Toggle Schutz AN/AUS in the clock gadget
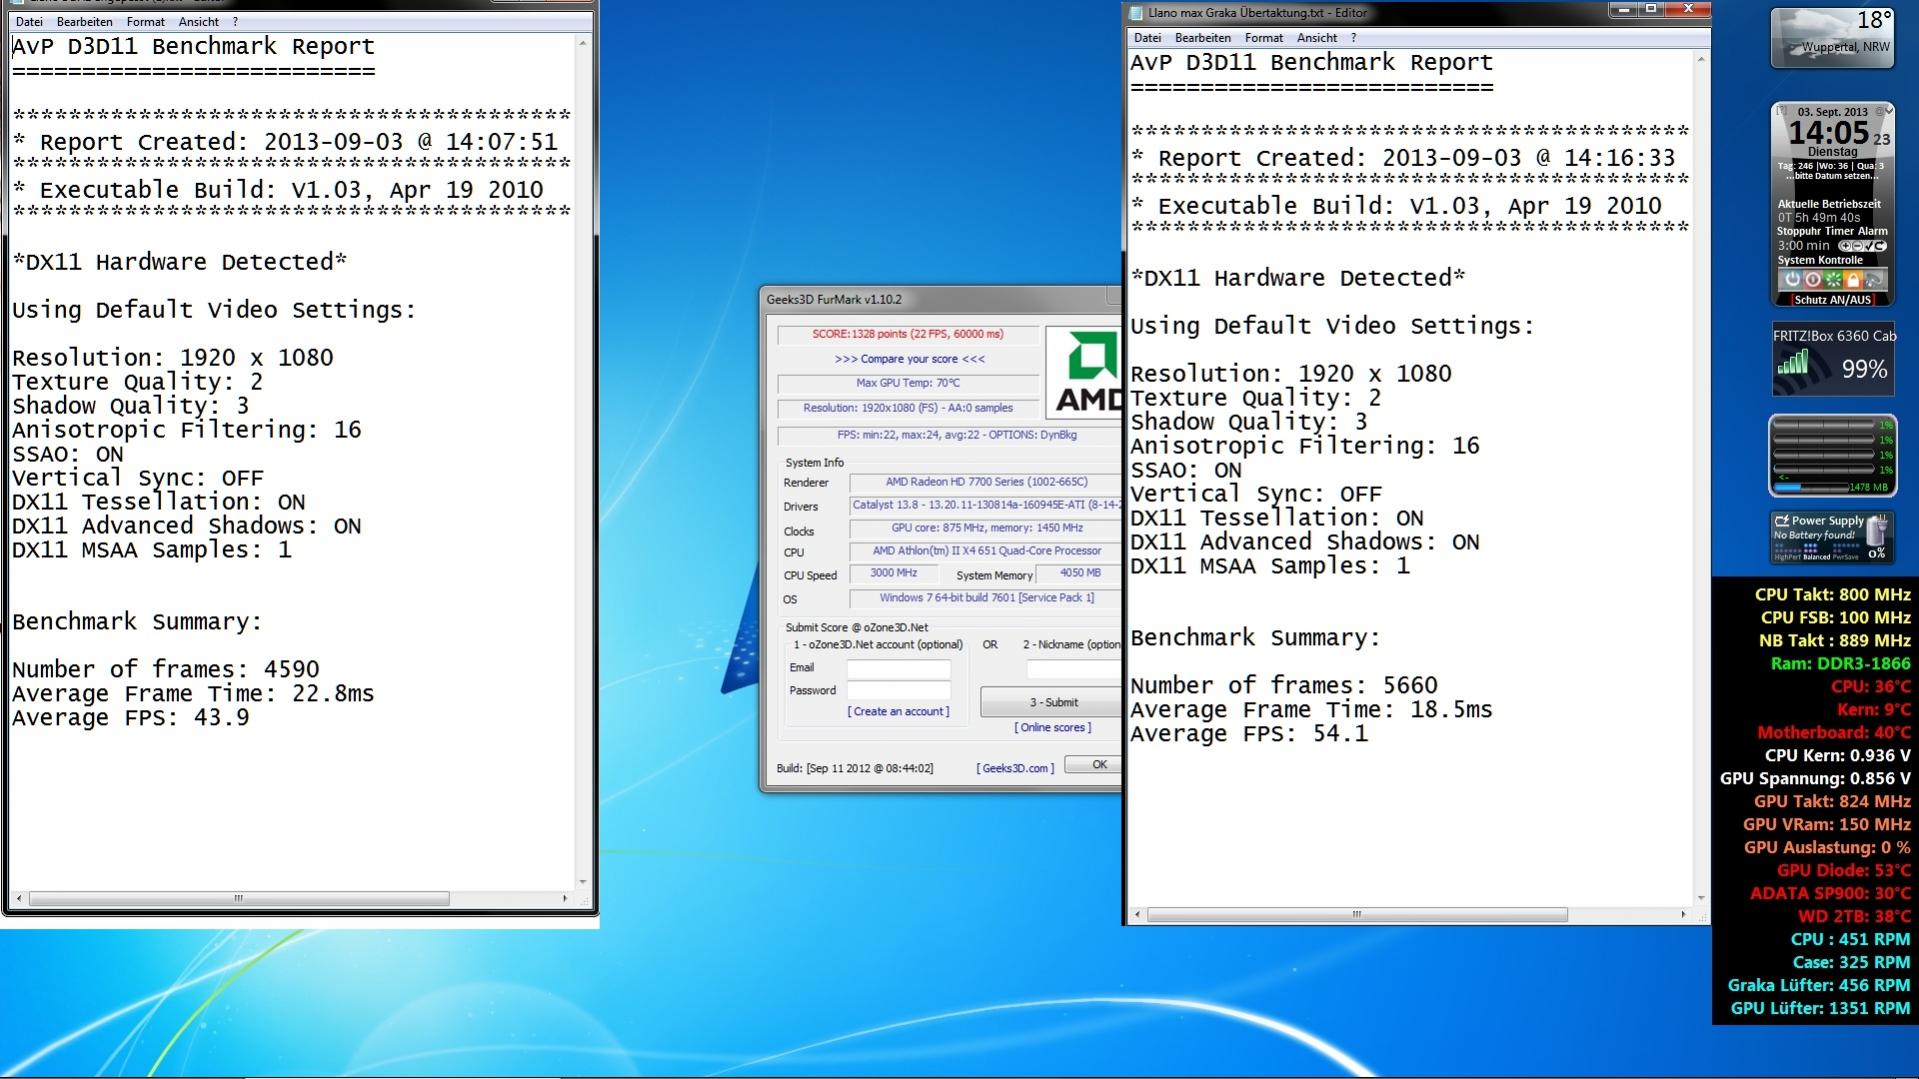The image size is (1919, 1079). [x=1832, y=299]
